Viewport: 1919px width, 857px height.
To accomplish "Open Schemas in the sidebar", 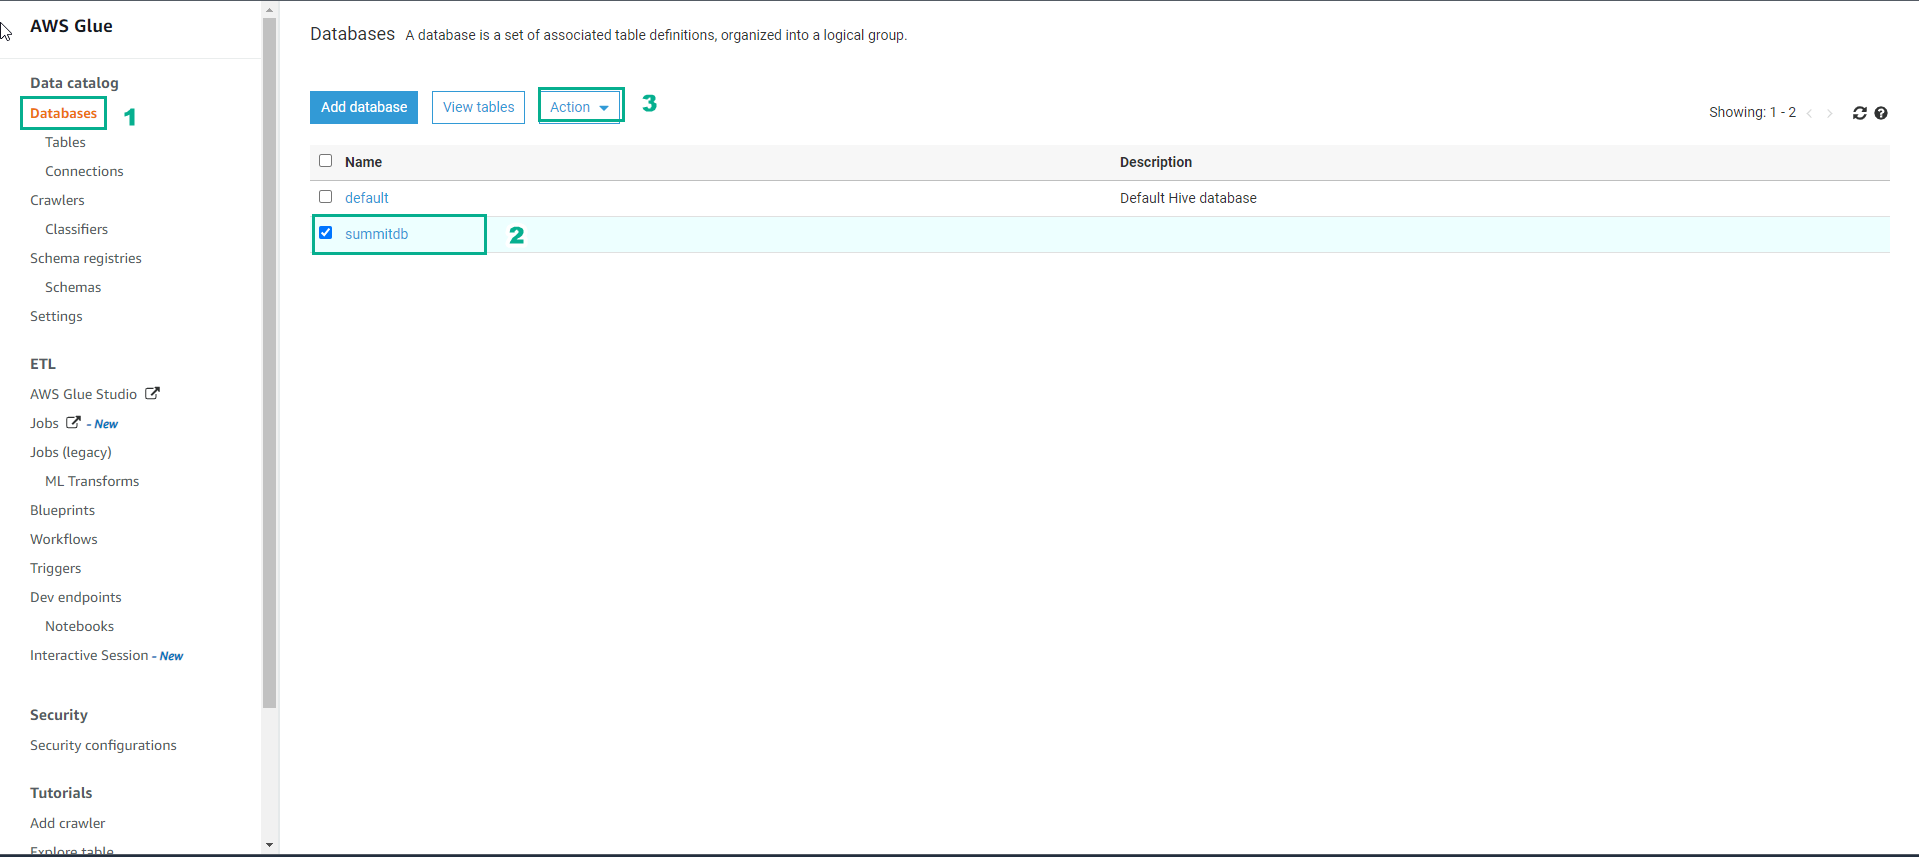I will coord(73,287).
